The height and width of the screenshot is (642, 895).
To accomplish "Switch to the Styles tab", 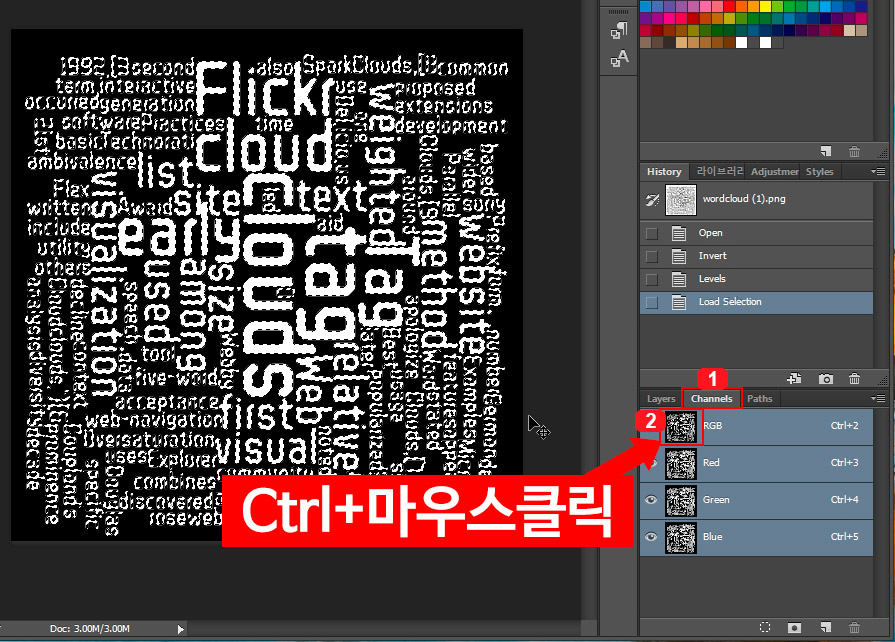I will (819, 171).
